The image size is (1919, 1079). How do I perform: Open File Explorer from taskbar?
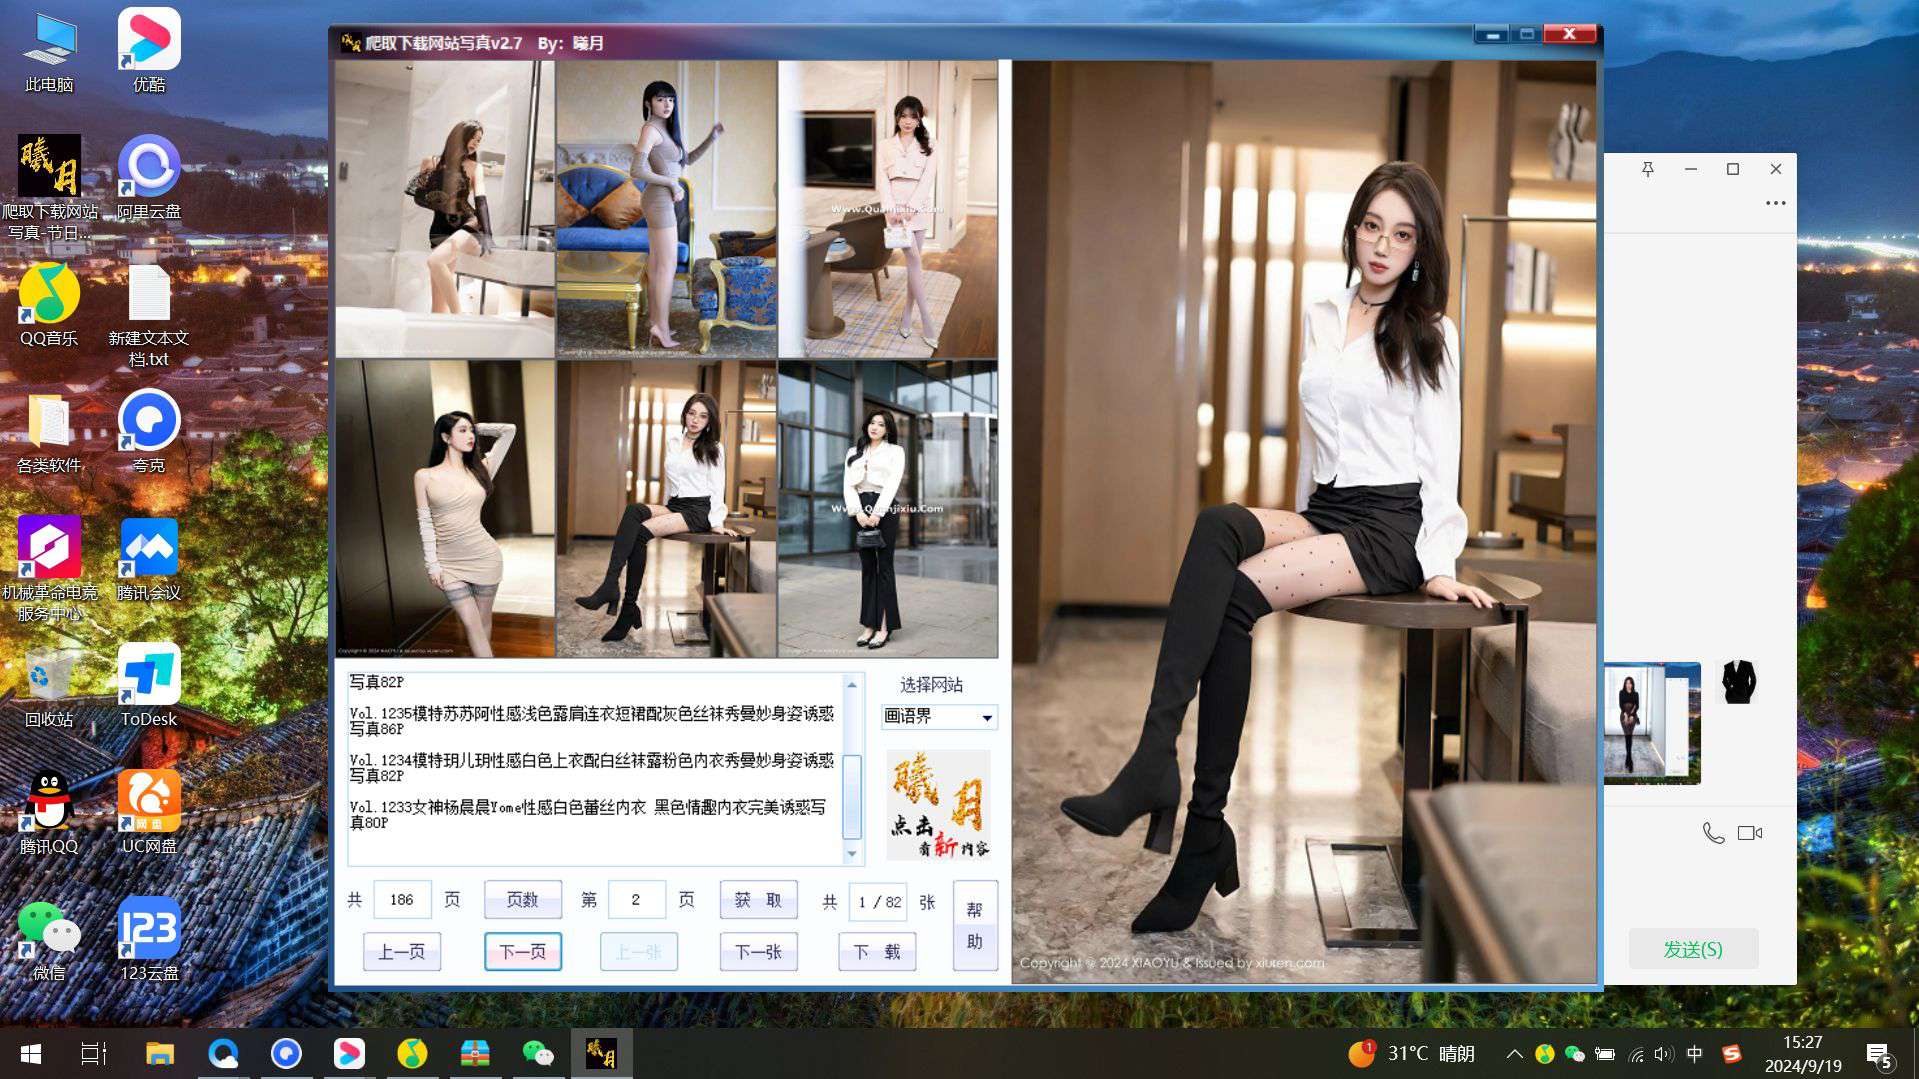tap(160, 1053)
